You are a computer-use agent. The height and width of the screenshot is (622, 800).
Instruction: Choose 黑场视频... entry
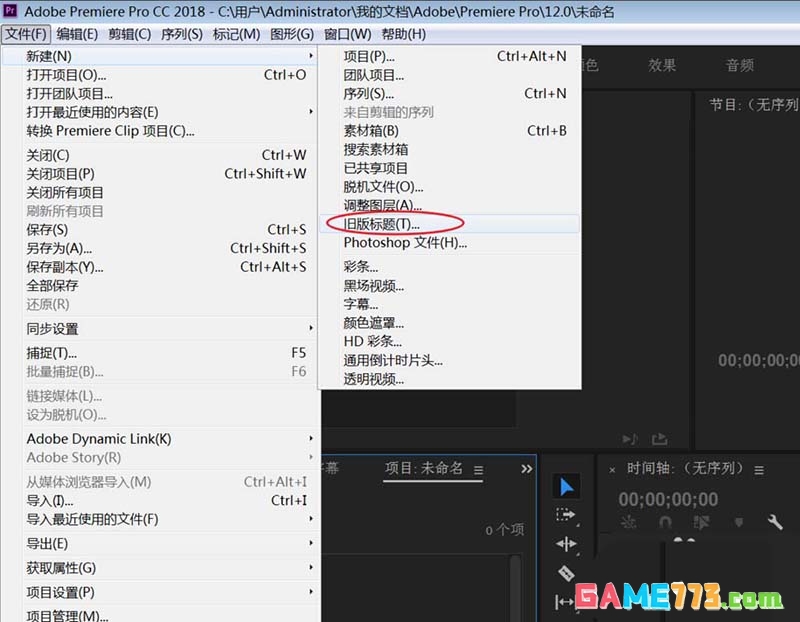point(449,286)
